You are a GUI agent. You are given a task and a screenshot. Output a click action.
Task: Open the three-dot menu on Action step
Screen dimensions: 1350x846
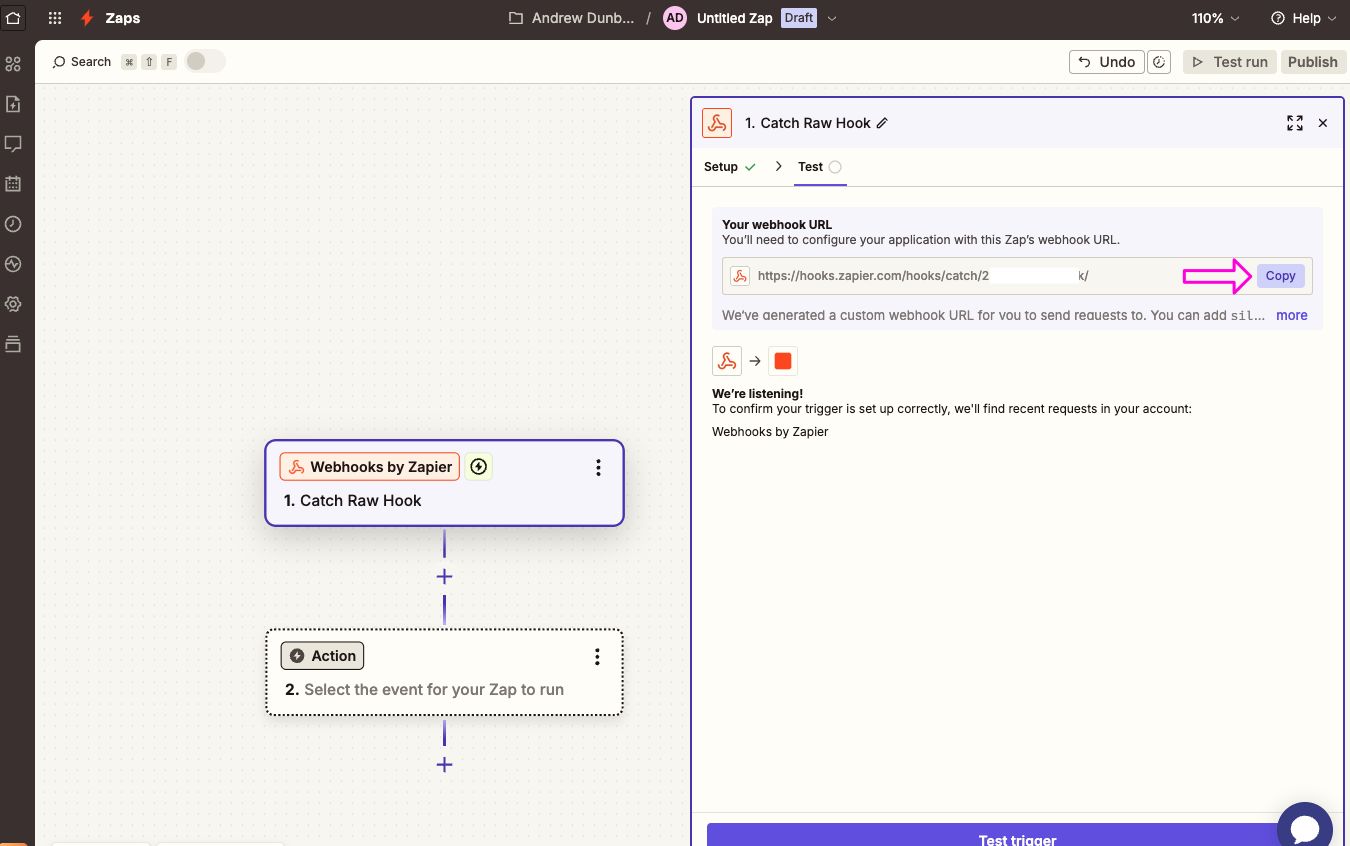coord(597,656)
